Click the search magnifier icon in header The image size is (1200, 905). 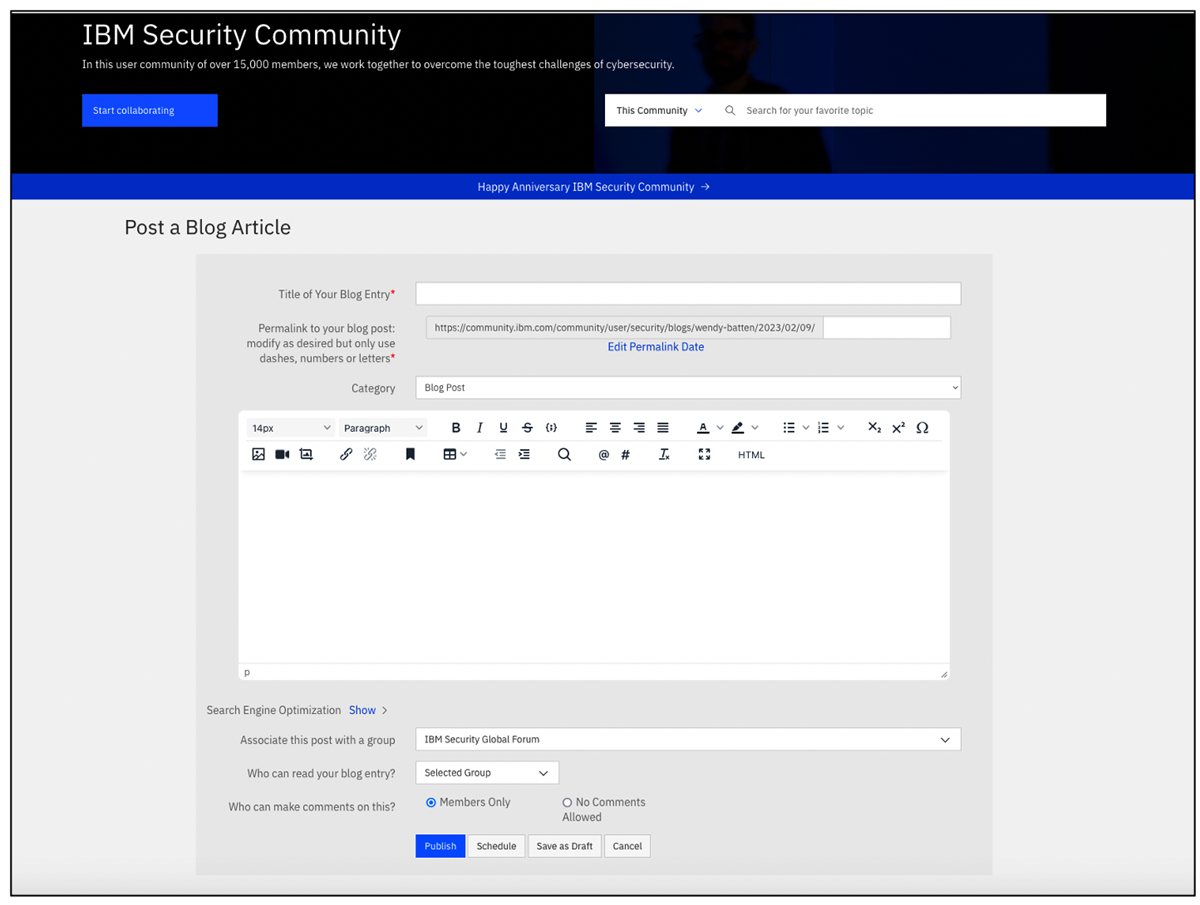click(730, 110)
